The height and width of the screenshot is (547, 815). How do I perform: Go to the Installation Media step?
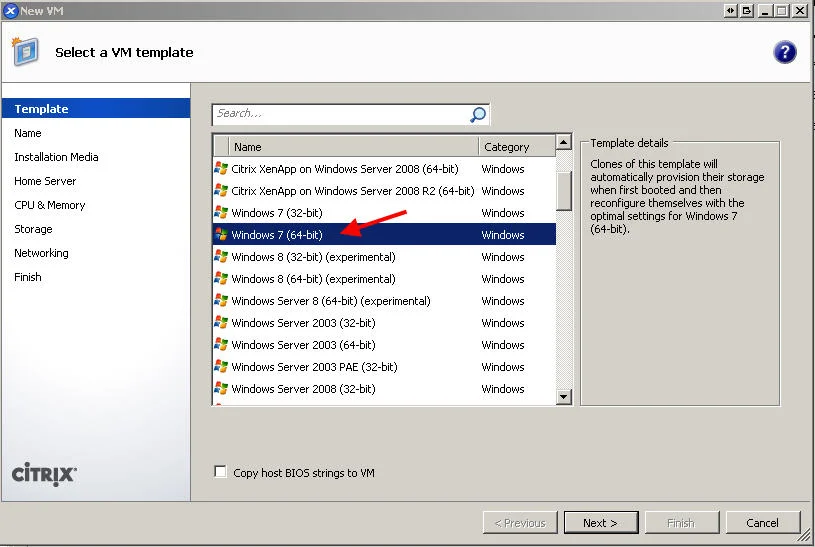click(x=56, y=157)
